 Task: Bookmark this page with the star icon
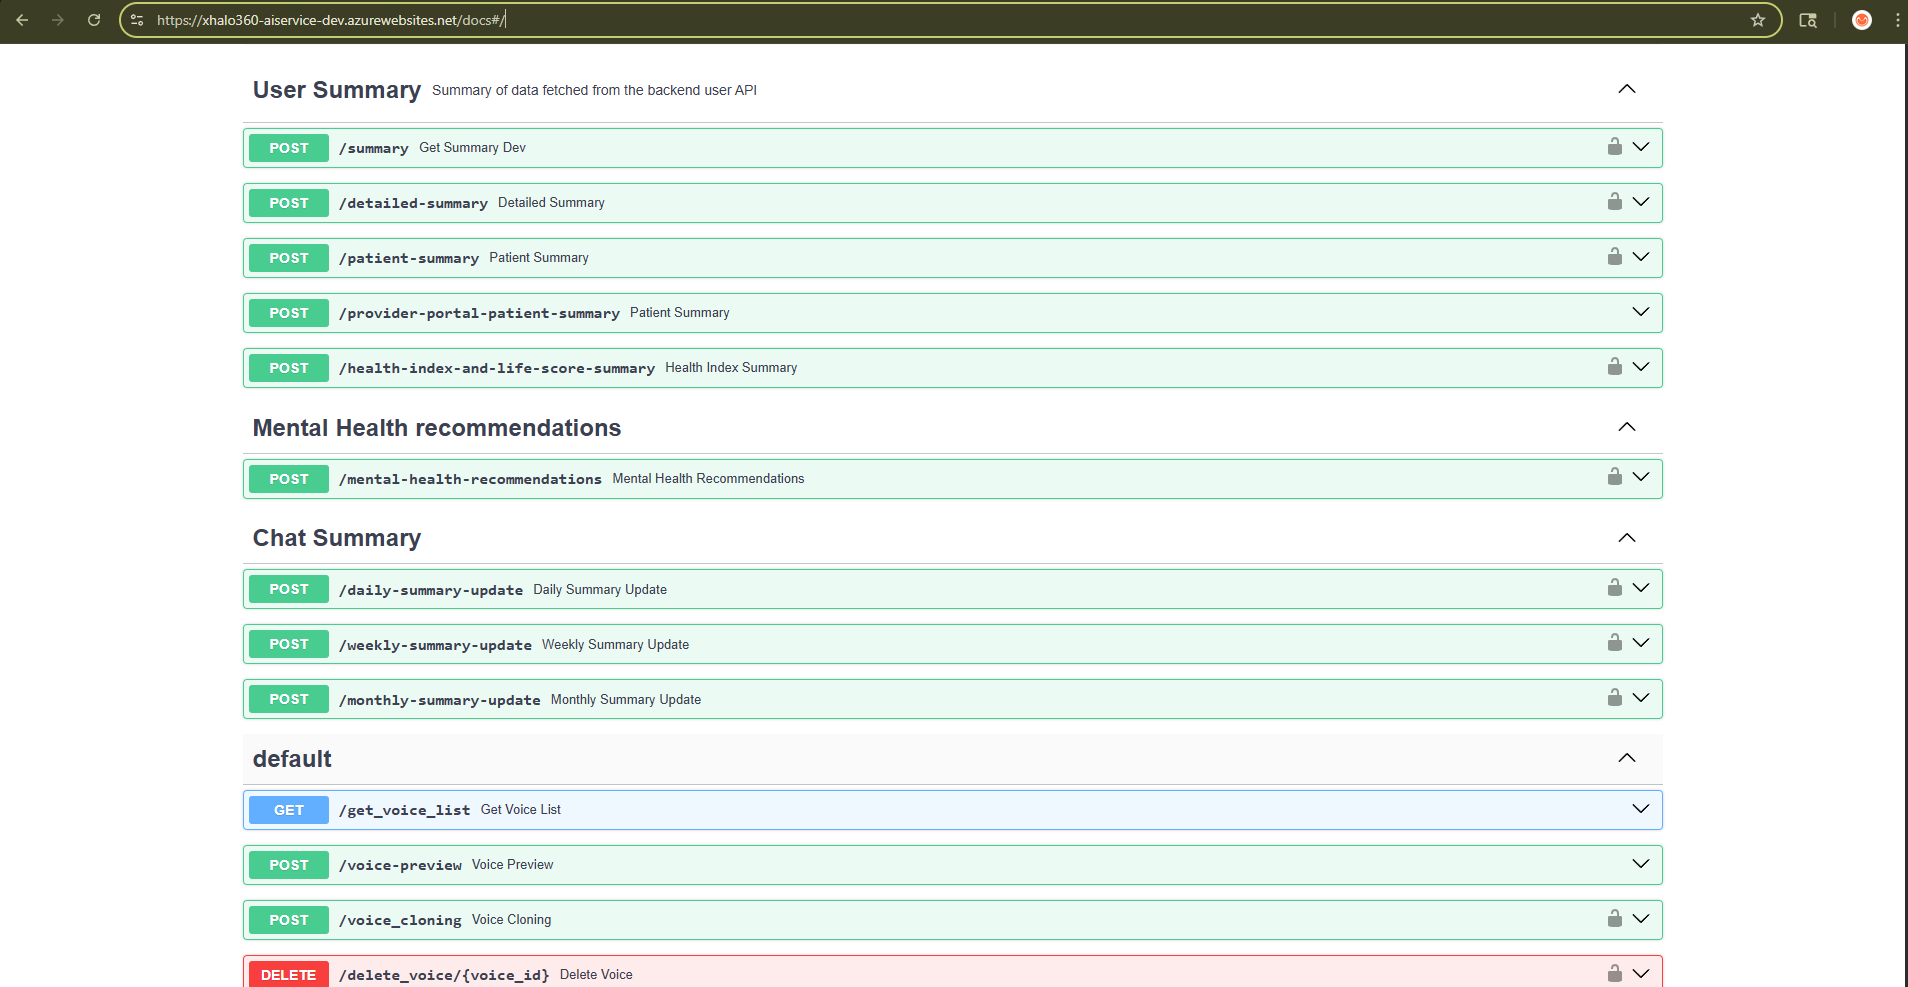tap(1757, 20)
